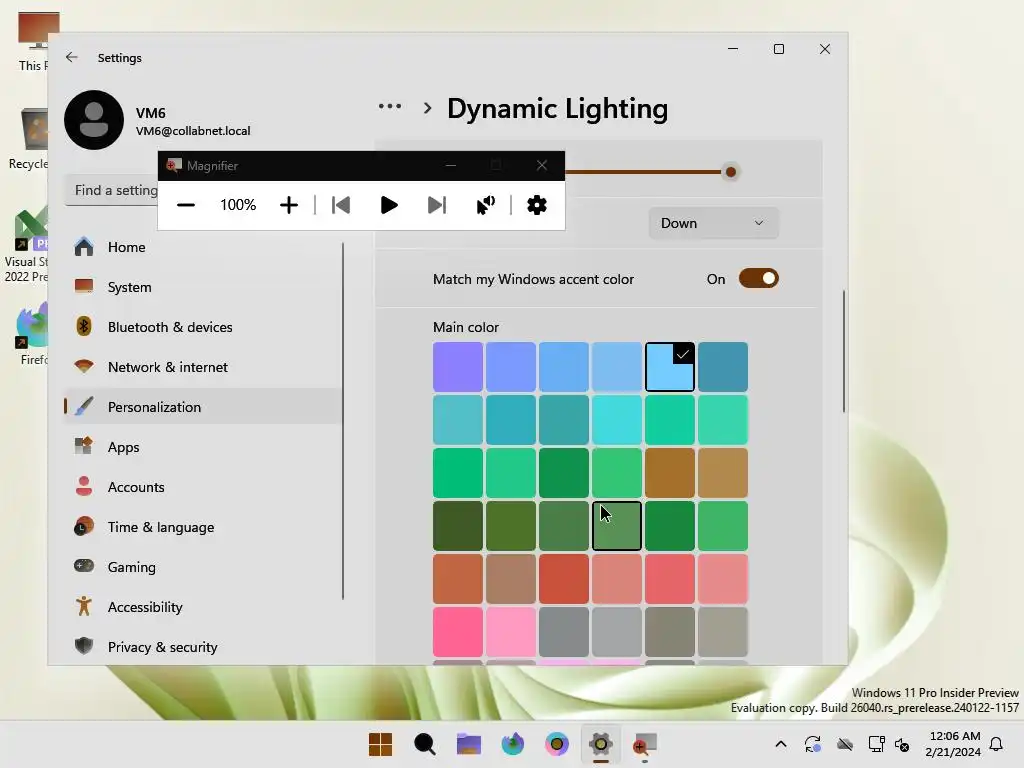Expand the Down direction dropdown

click(x=713, y=223)
